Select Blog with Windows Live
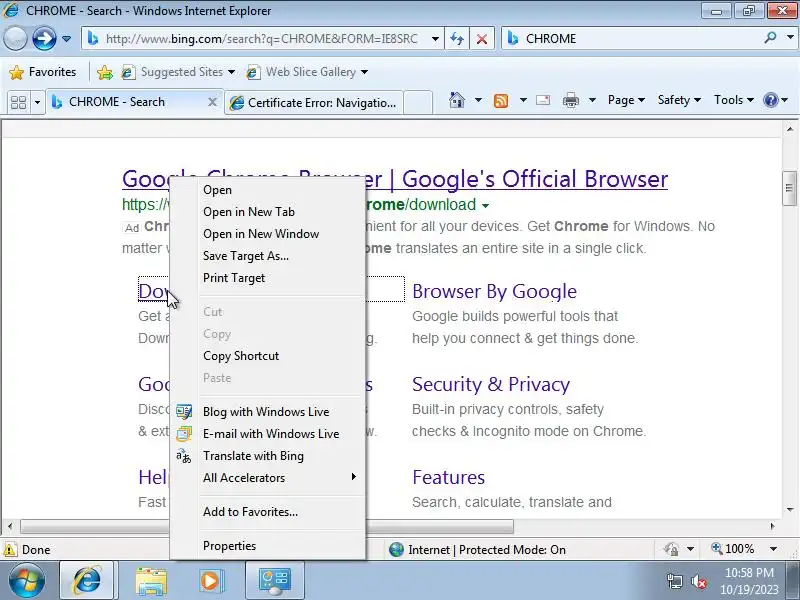Image resolution: width=800 pixels, height=600 pixels. (x=268, y=412)
